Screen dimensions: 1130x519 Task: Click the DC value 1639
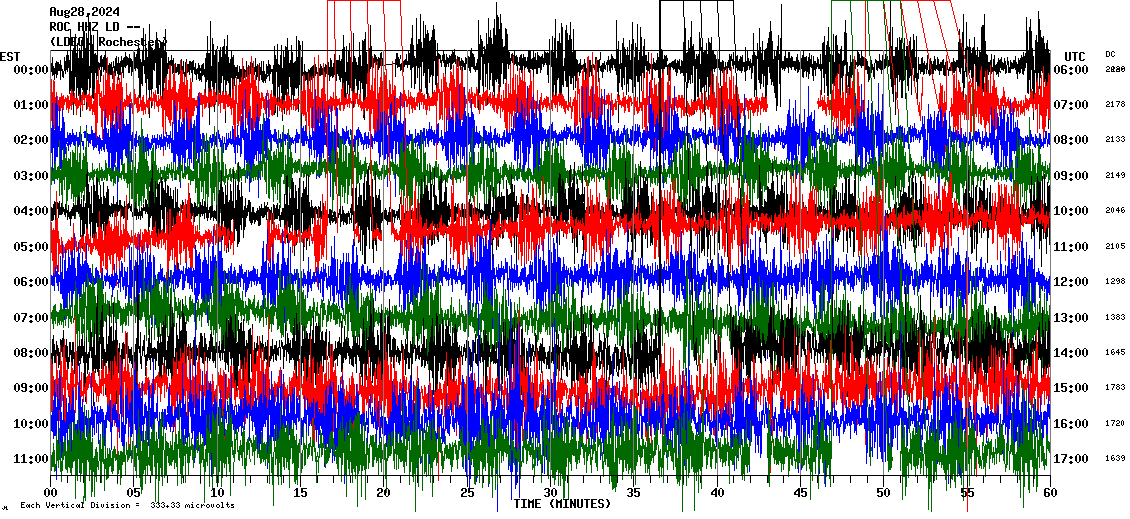click(1115, 459)
